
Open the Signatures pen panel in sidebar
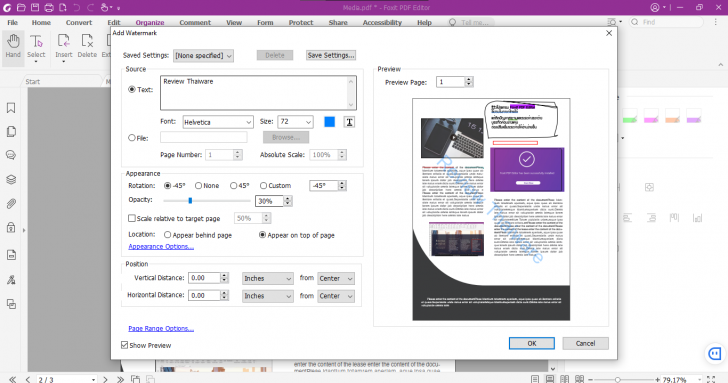coord(11,279)
